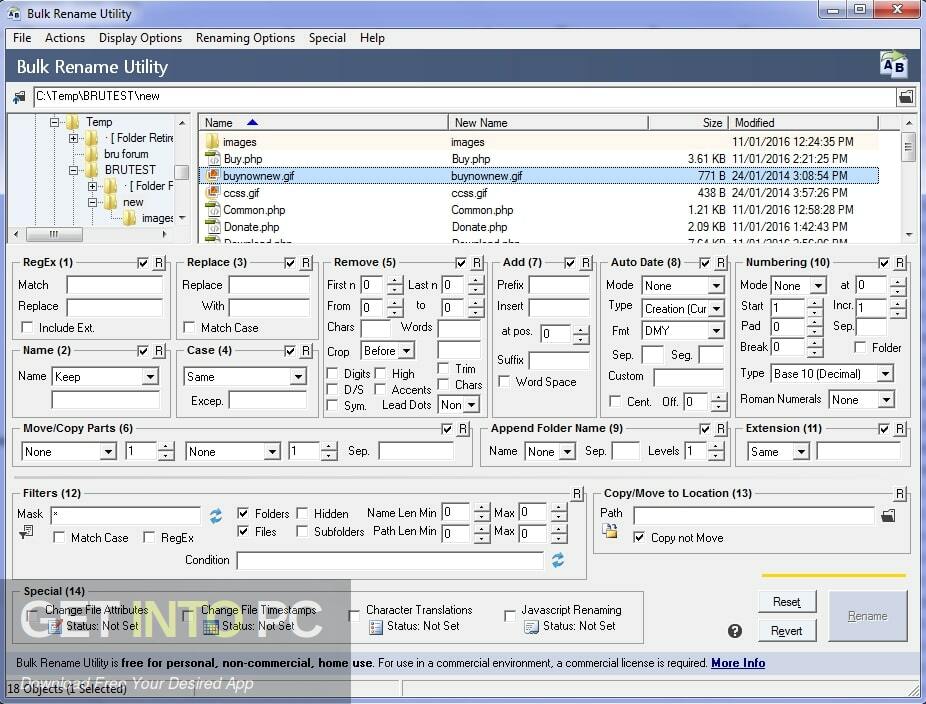The height and width of the screenshot is (704, 926).
Task: Click the refresh arrows next to Condition field
Action: (x=557, y=560)
